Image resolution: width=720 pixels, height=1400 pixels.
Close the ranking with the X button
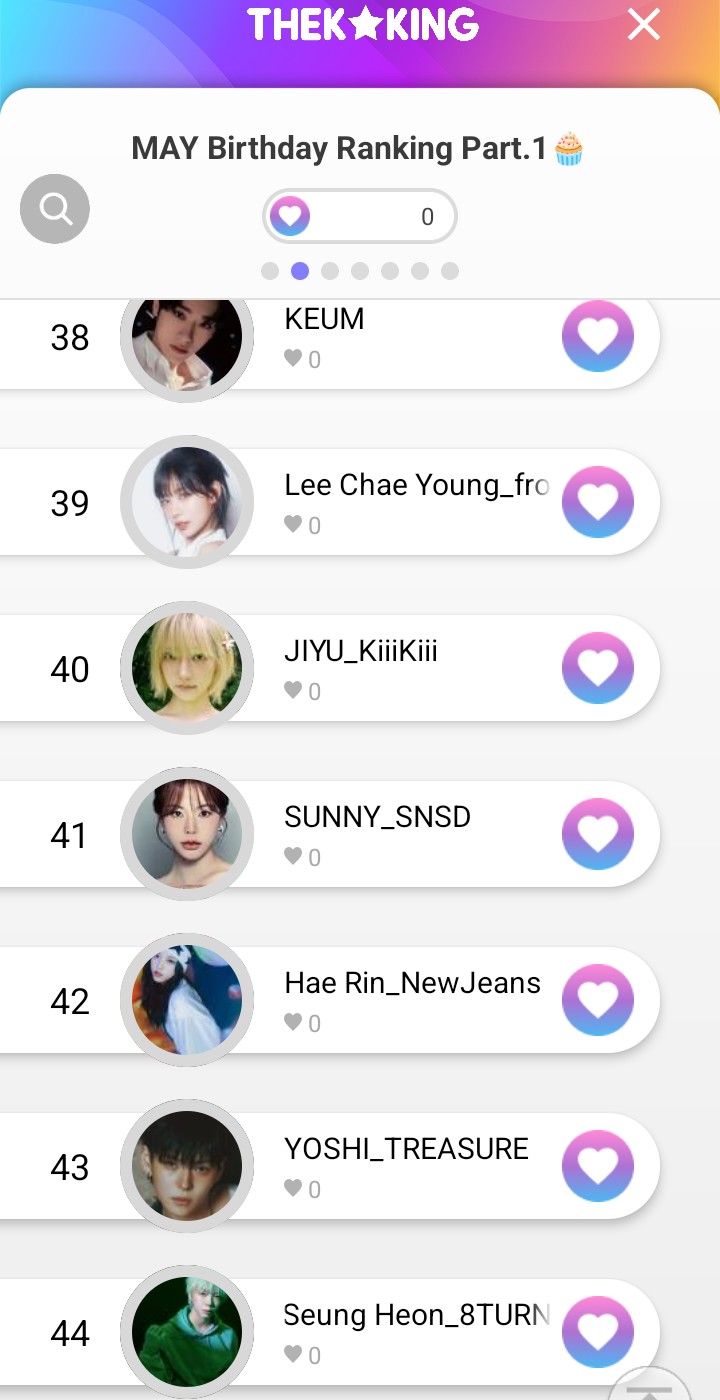point(644,24)
